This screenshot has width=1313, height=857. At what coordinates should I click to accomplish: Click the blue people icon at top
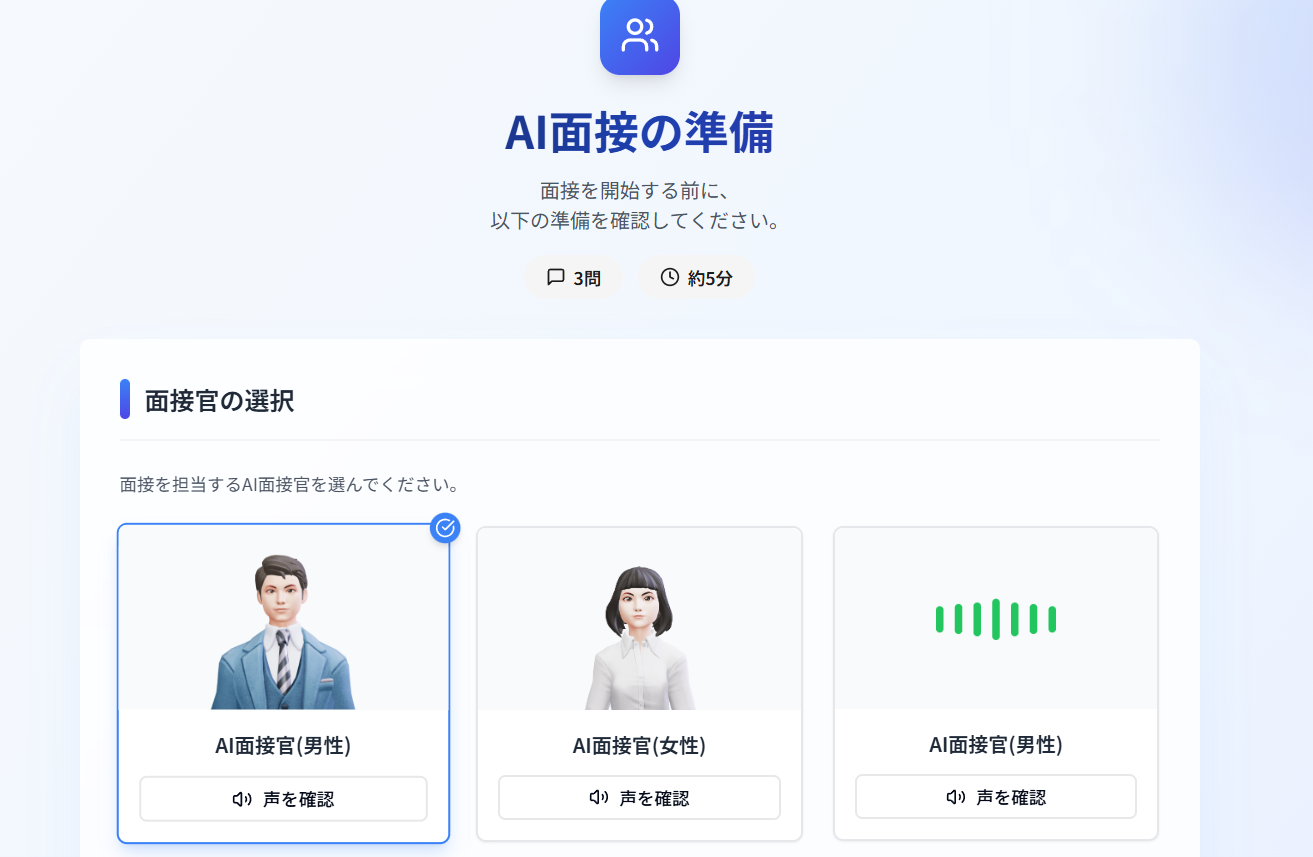coord(640,35)
